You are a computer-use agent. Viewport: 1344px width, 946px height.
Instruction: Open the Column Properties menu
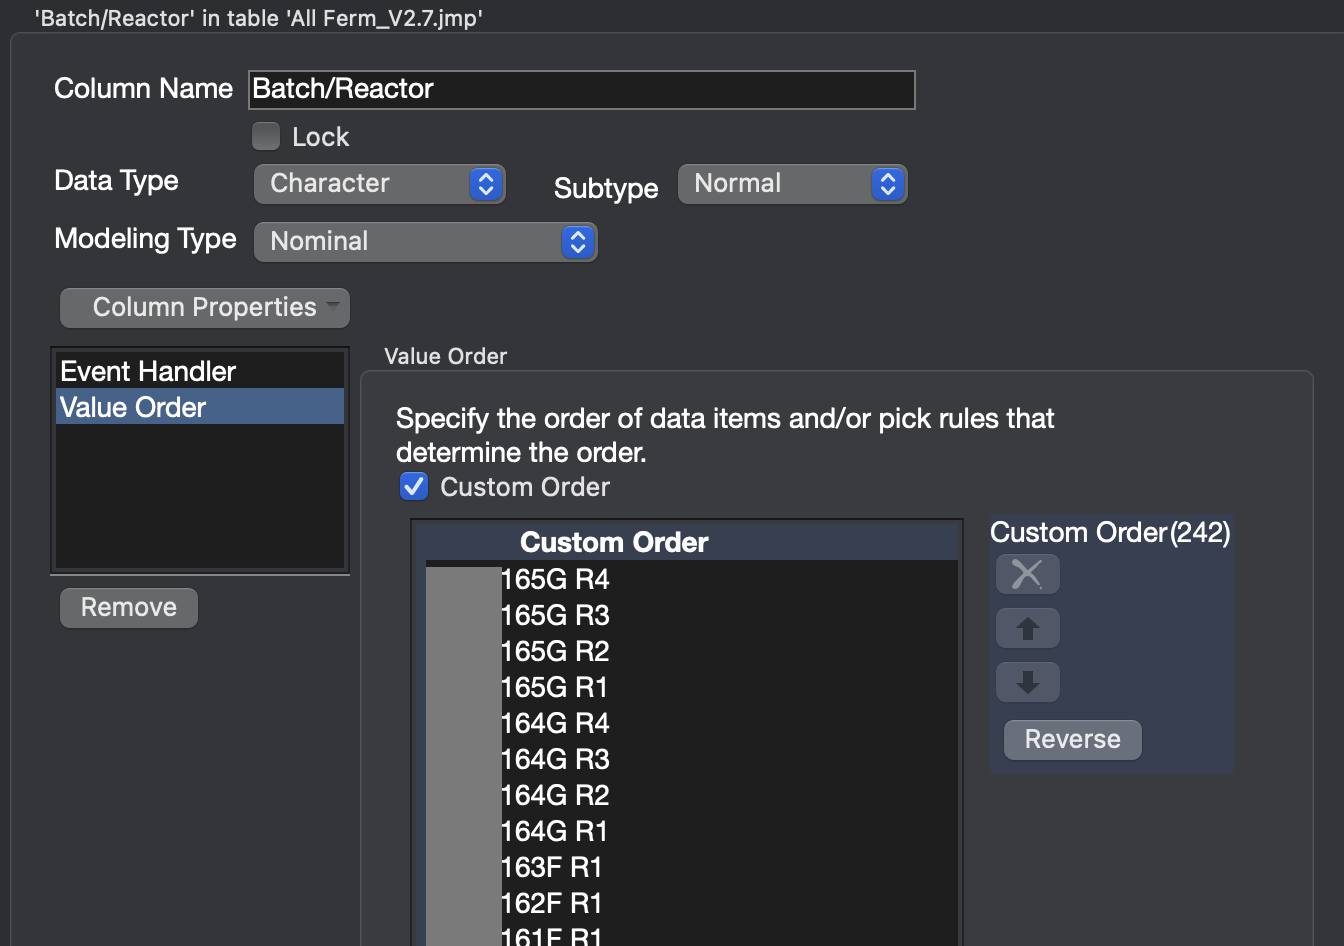[204, 307]
